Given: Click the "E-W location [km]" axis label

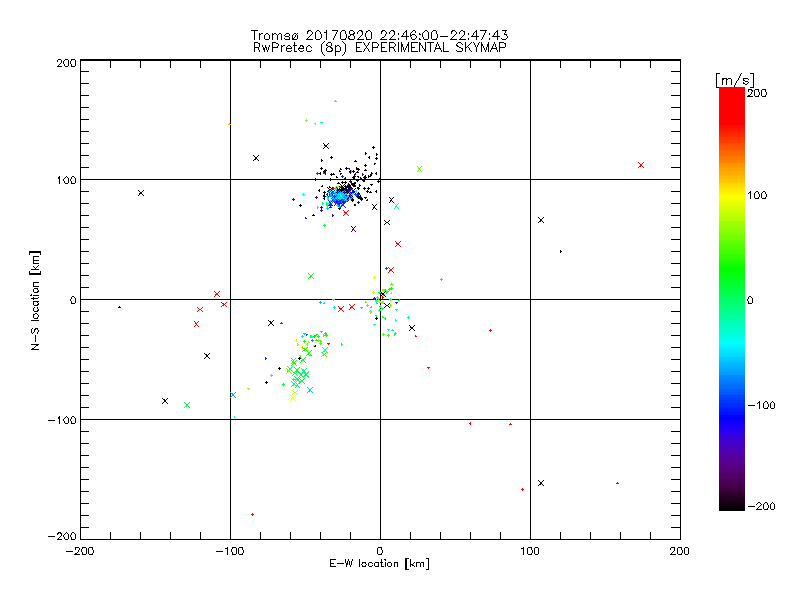Looking at the screenshot, I should coord(379,564).
